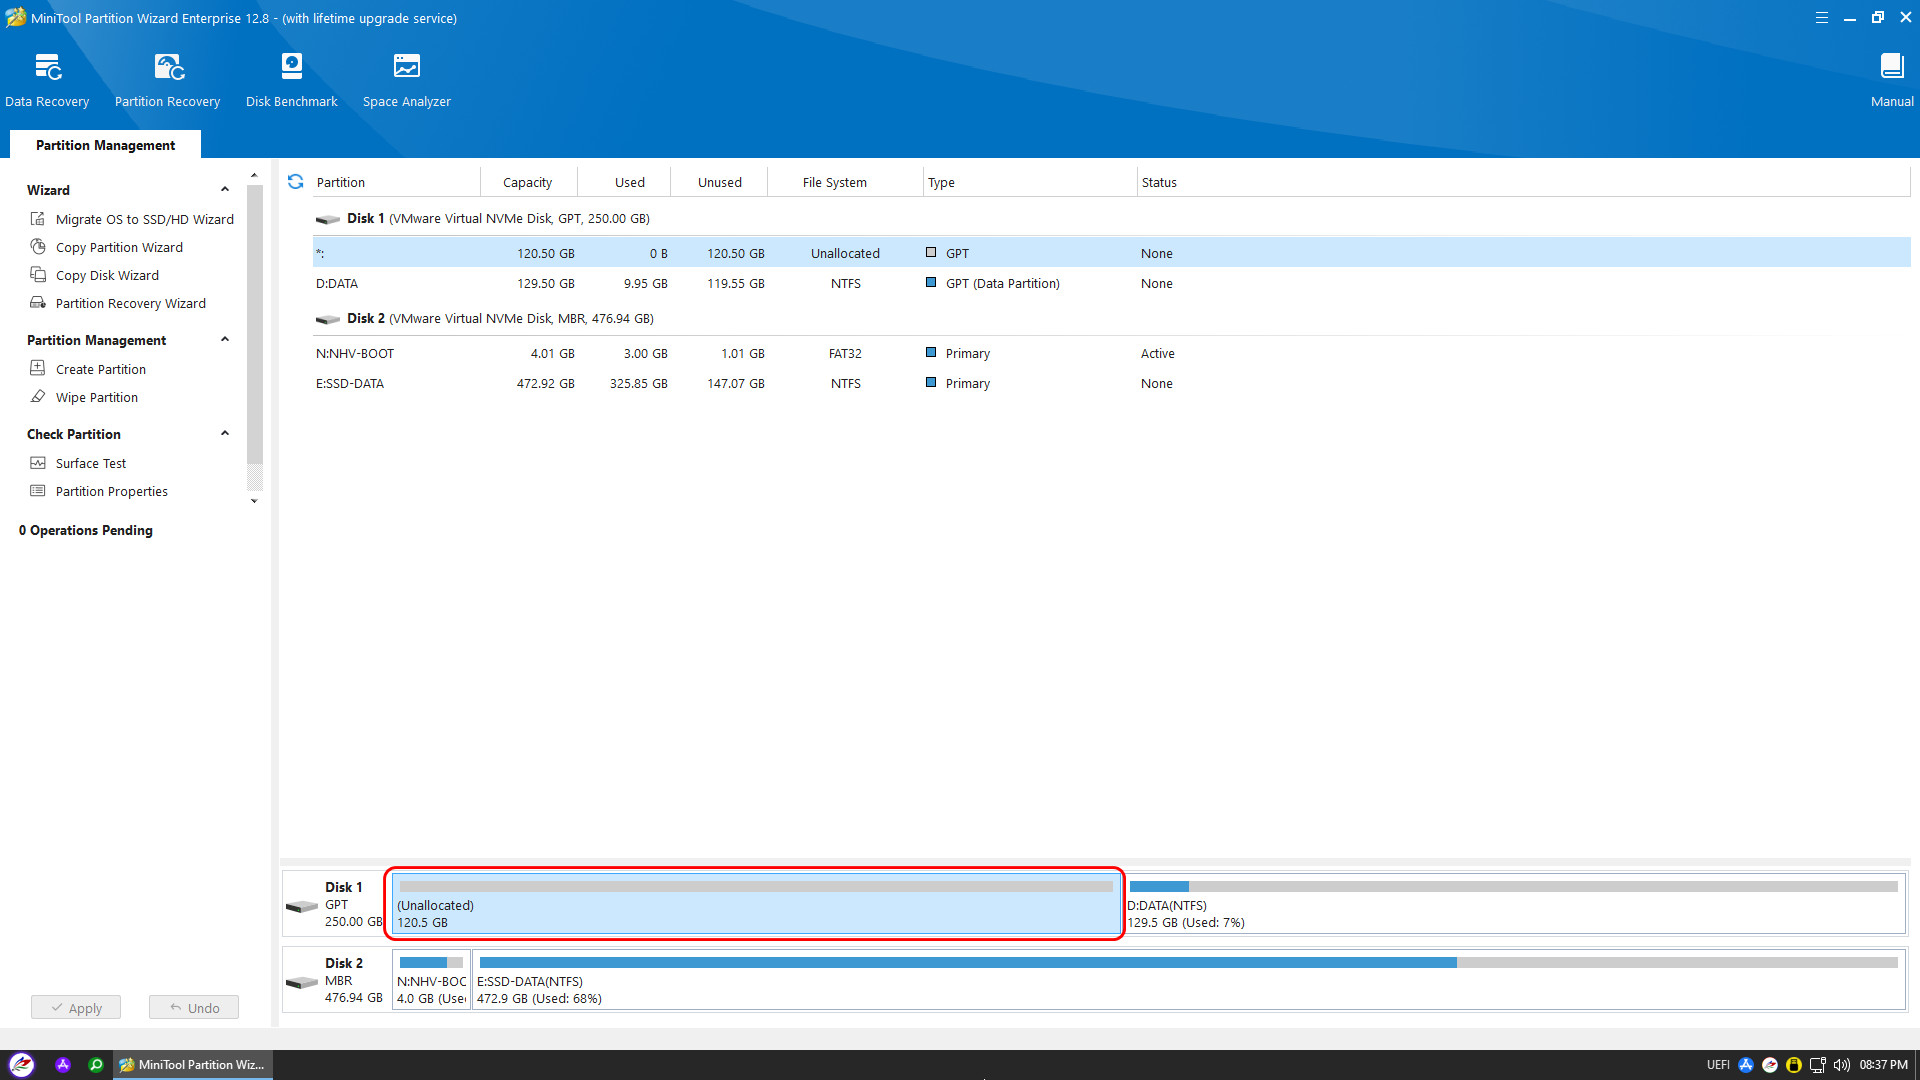Collapse the Check Partition section
The image size is (1920, 1080).
(225, 434)
